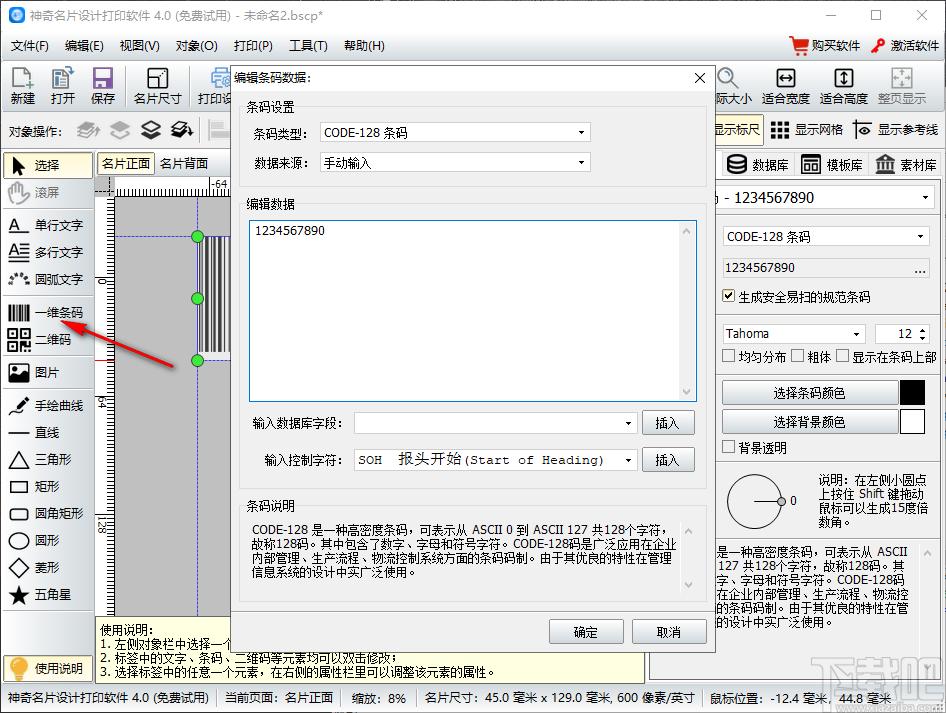Select the 滚屏 hand scroll tool
The image size is (946, 713).
48,192
